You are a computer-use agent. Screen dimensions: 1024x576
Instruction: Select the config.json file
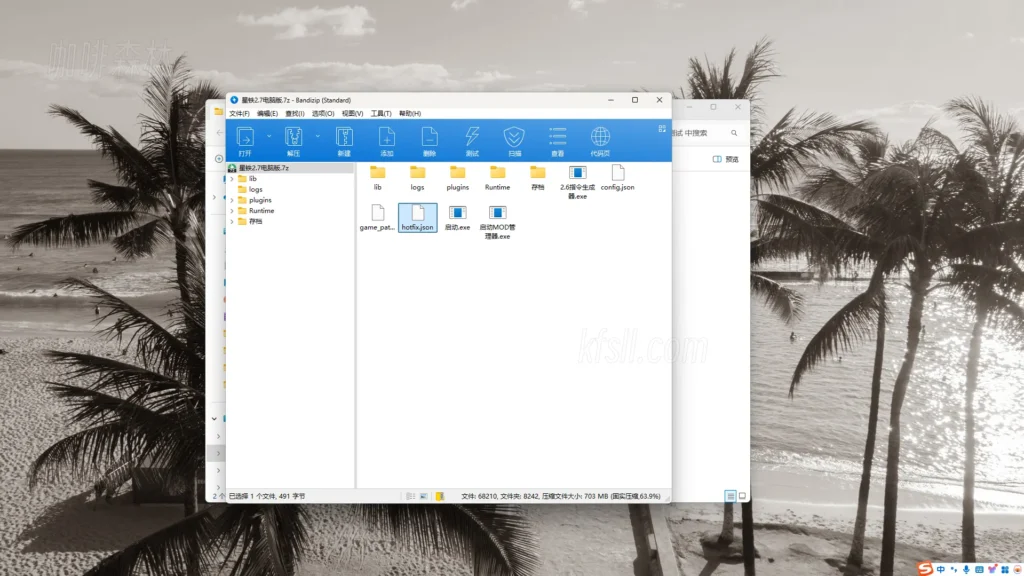tap(617, 178)
